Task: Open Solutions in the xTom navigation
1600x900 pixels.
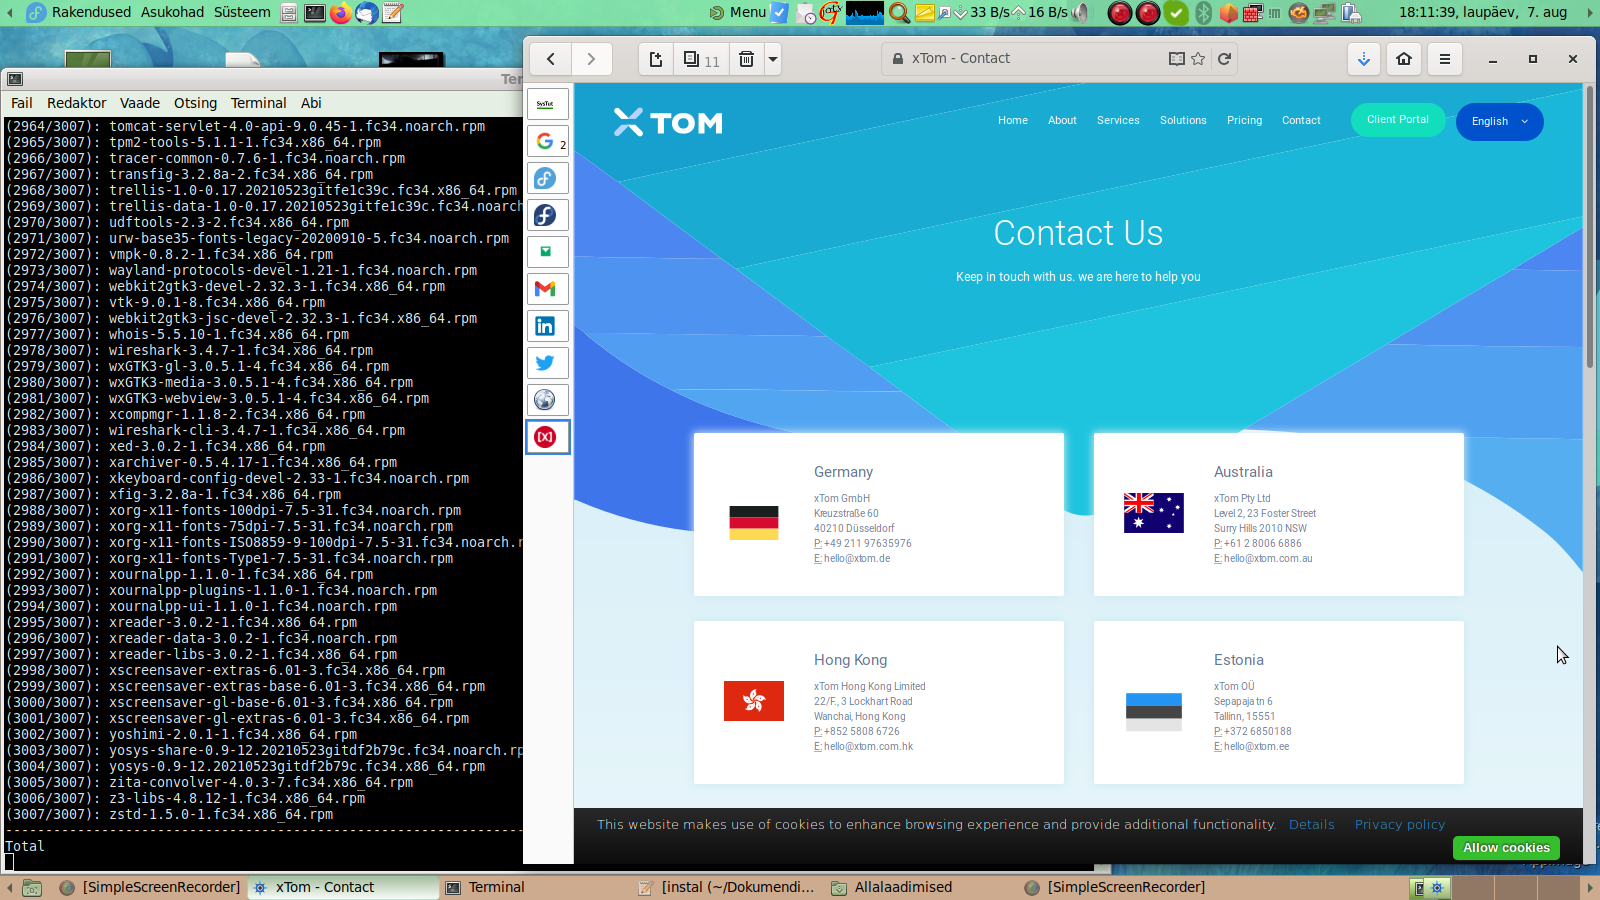Action: (1183, 120)
